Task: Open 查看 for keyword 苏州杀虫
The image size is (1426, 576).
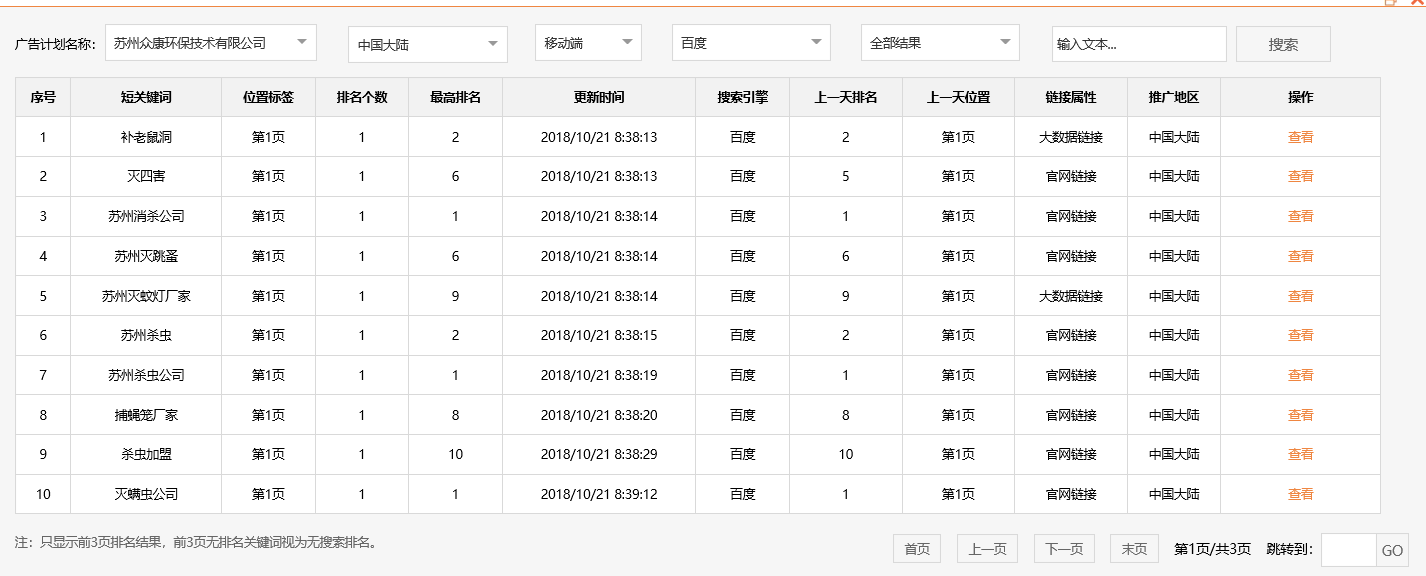Action: (x=1301, y=335)
